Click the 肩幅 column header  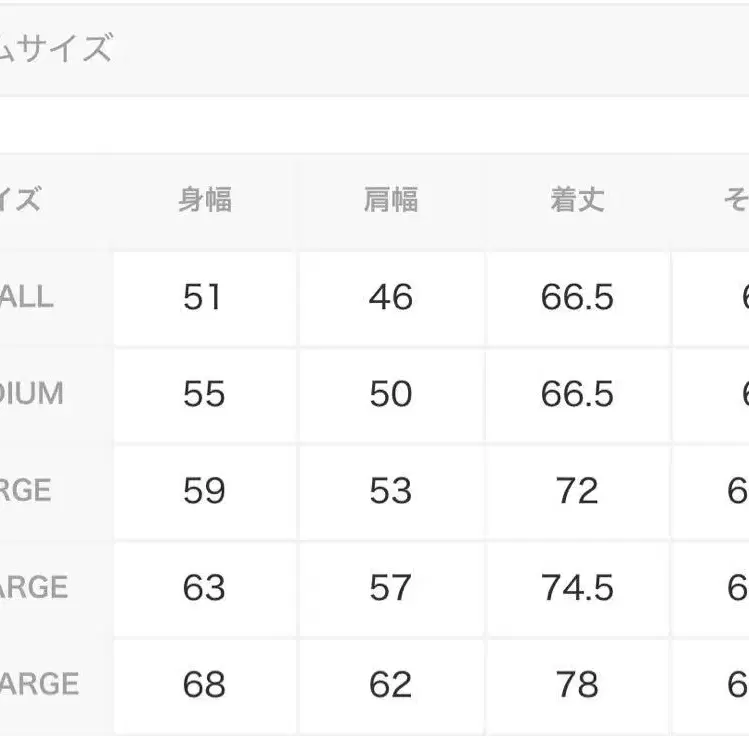[390, 201]
